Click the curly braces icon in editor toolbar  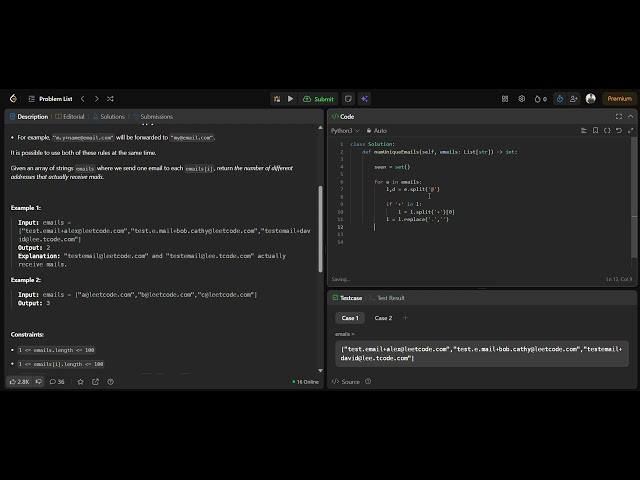pos(607,131)
